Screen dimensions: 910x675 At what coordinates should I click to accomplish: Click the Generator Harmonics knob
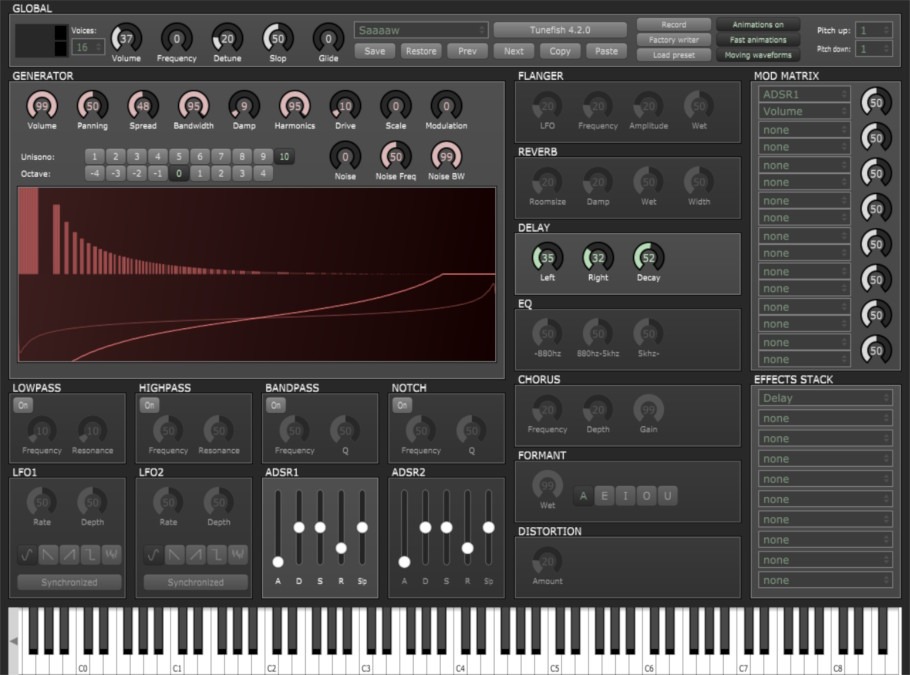pyautogui.click(x=294, y=106)
